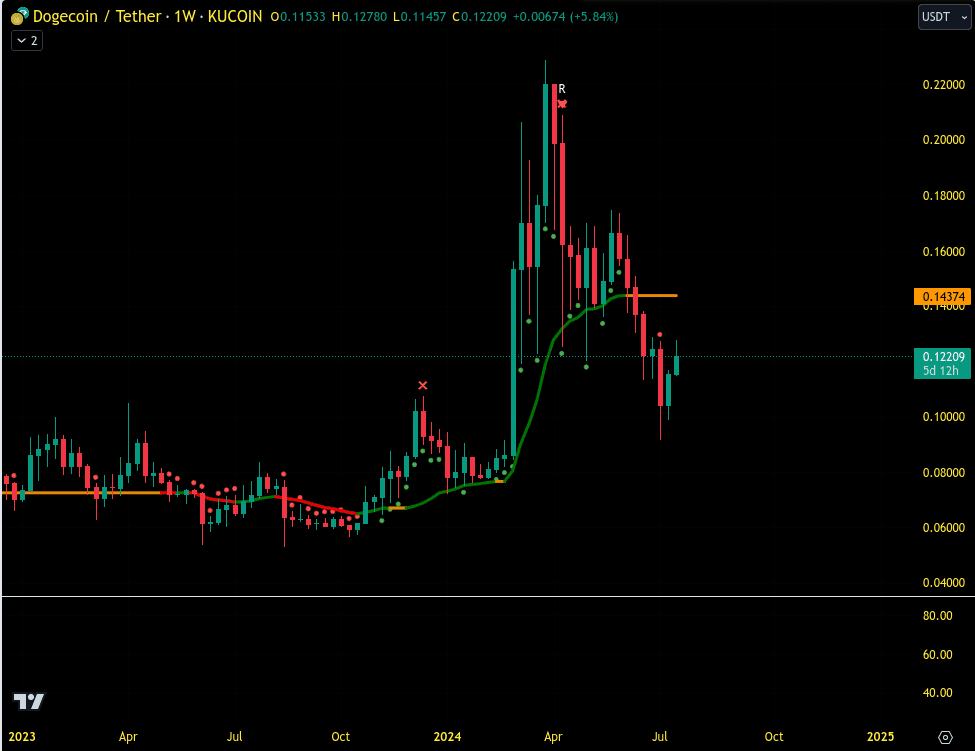Open the USDT currency dropdown
Viewport: 975px width, 751px height.
tap(945, 17)
